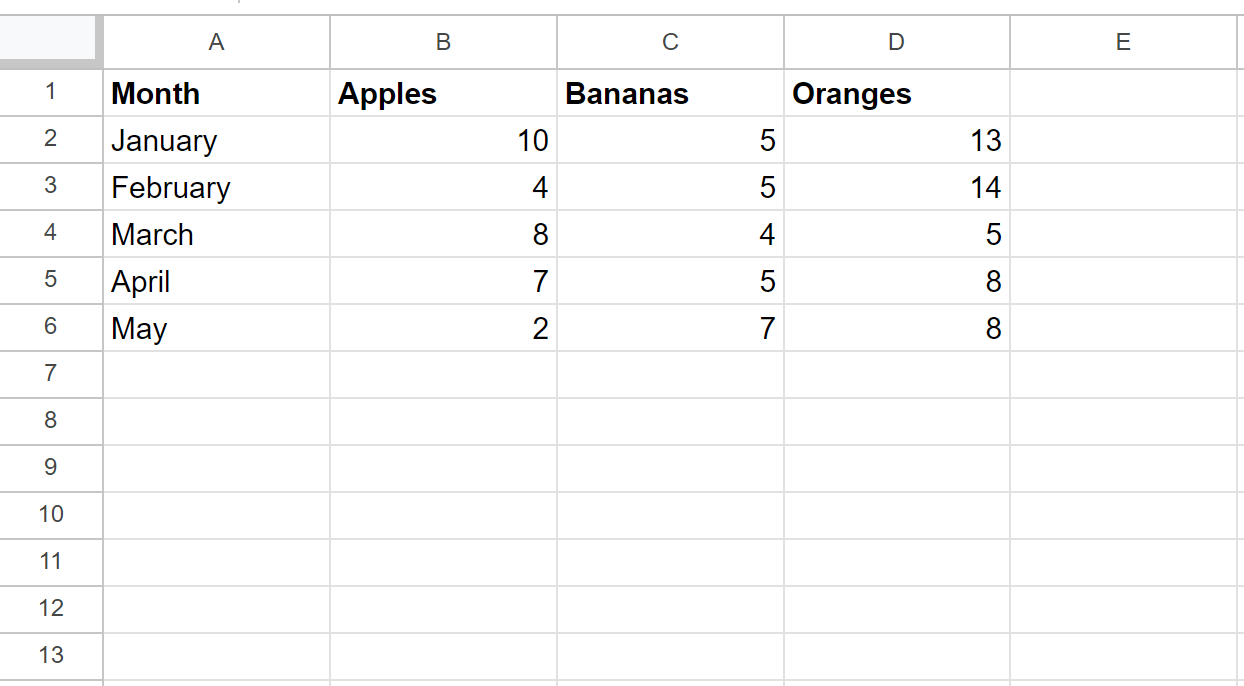Select the cell containing 14

point(897,187)
